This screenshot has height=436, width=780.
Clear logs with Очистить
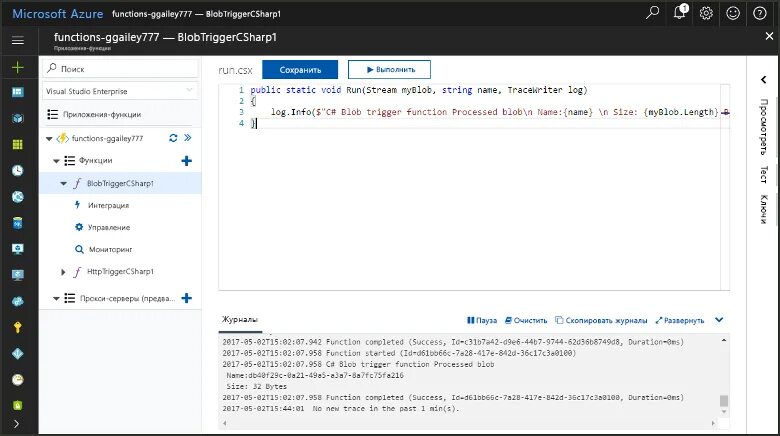(x=526, y=321)
